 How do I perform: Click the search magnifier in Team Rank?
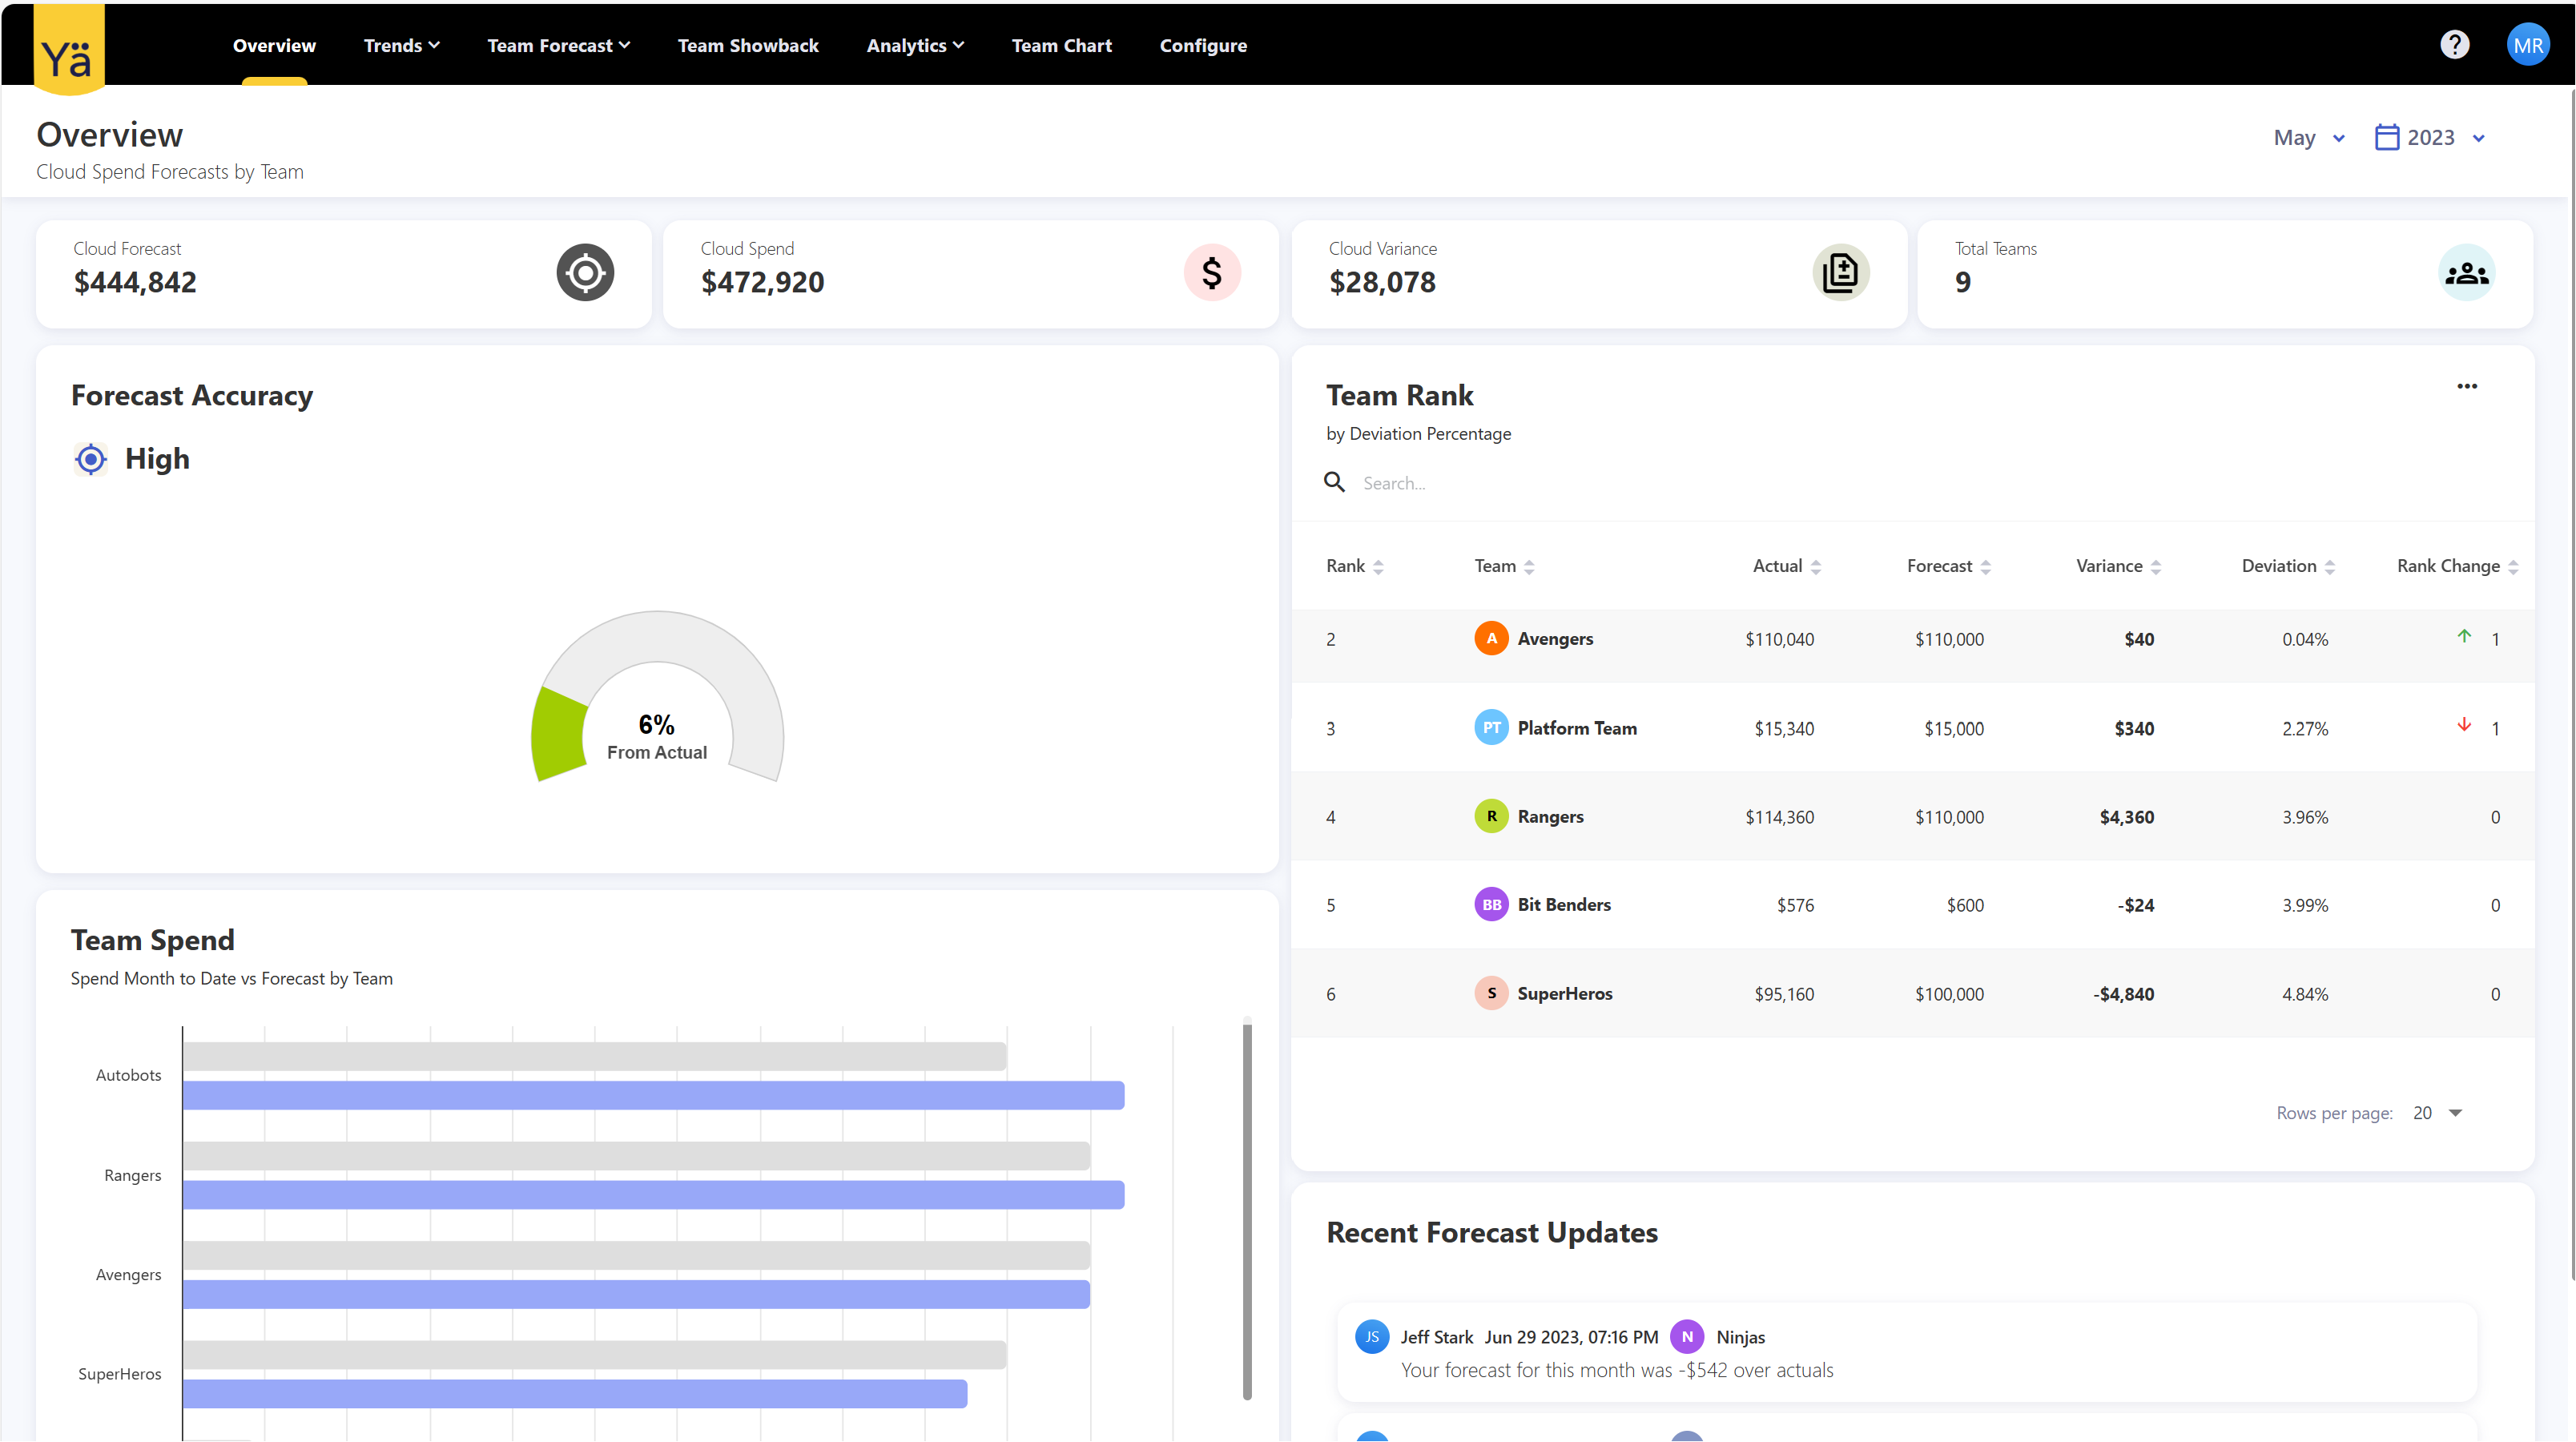pyautogui.click(x=1334, y=482)
